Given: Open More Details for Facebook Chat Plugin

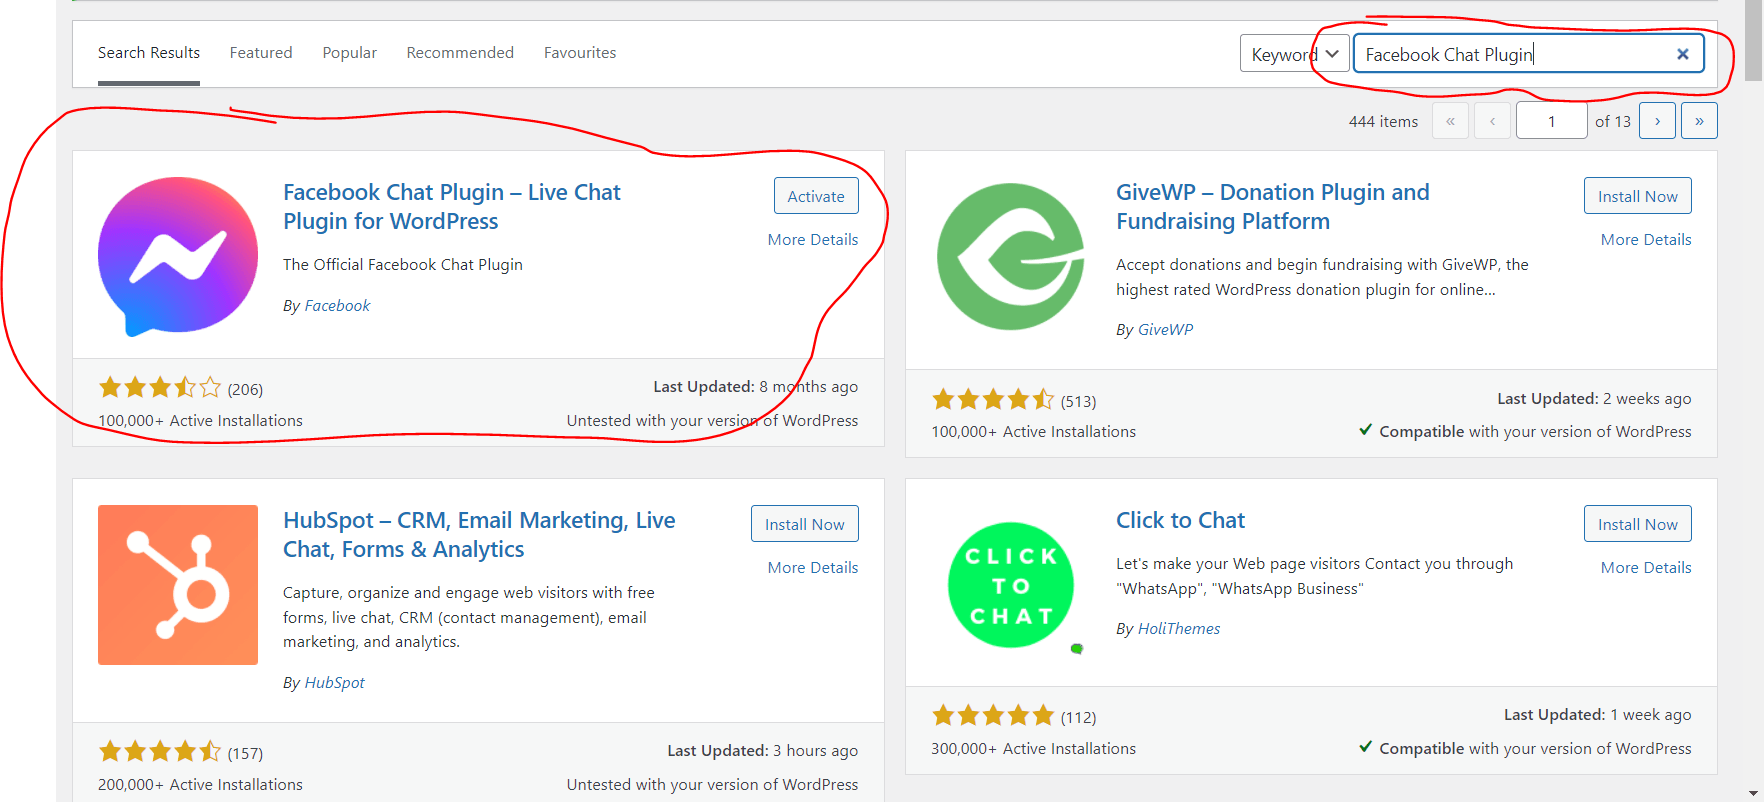Looking at the screenshot, I should tap(813, 240).
